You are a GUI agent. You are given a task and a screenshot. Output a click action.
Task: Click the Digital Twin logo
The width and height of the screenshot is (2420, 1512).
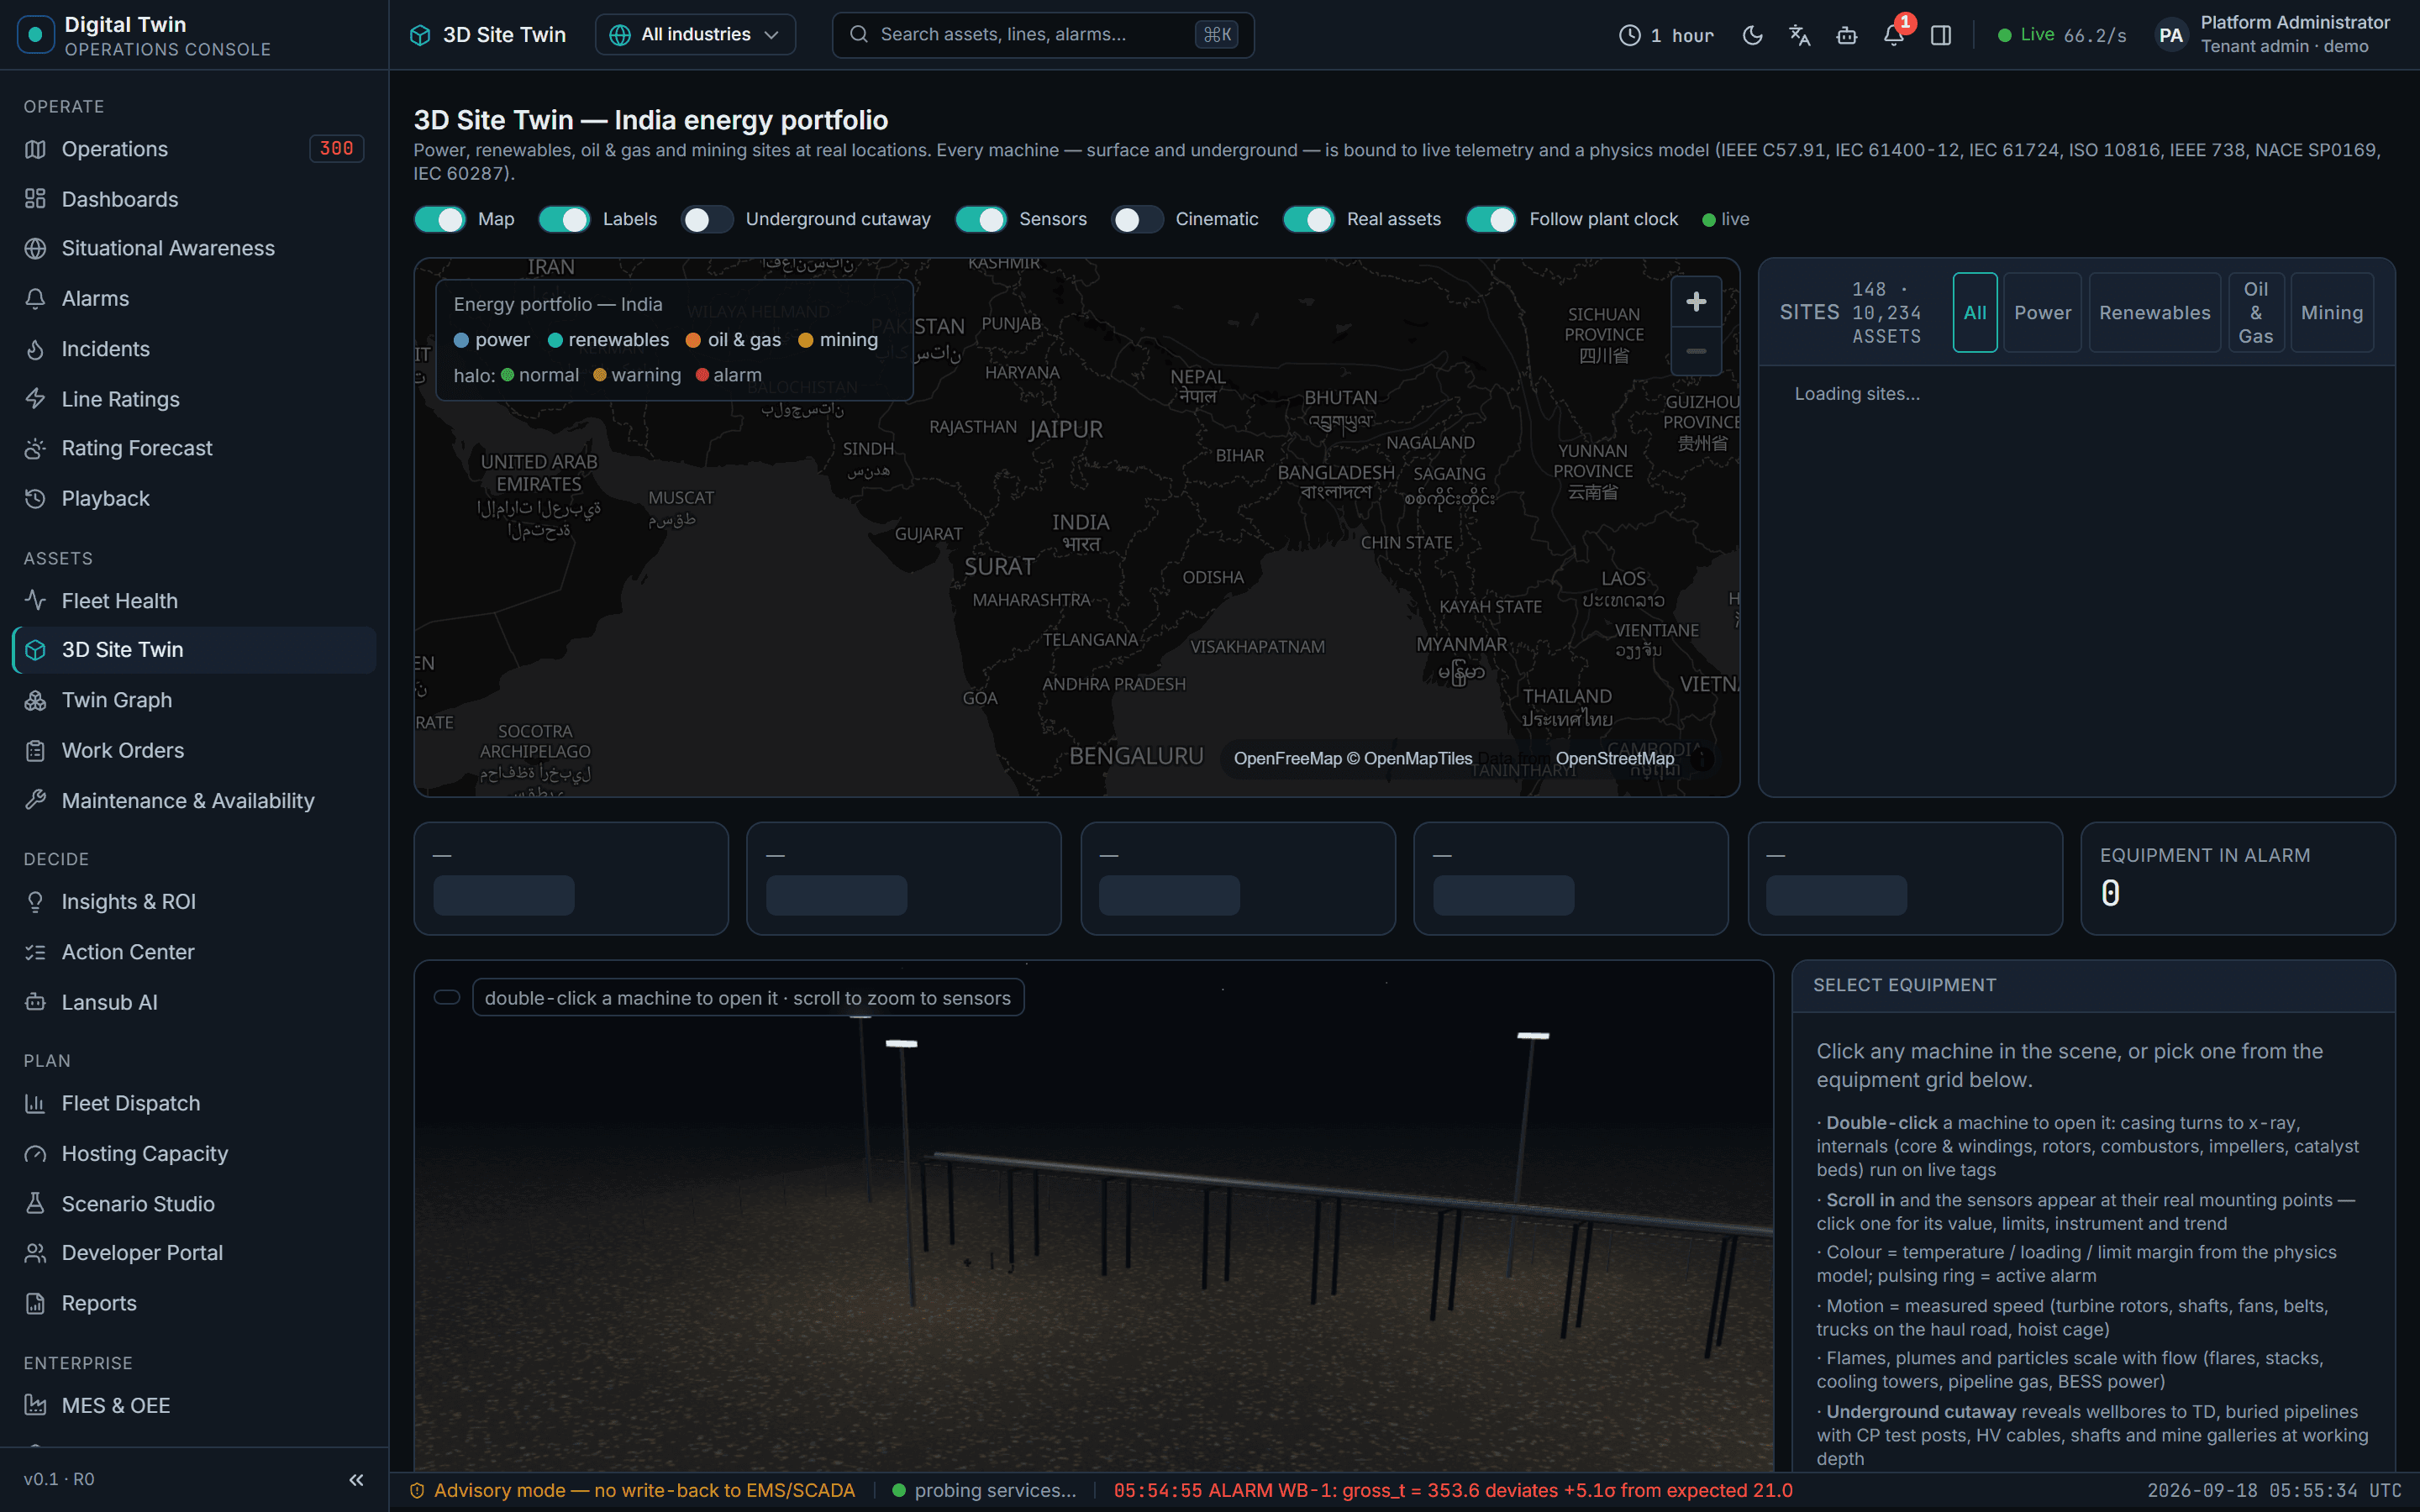pyautogui.click(x=36, y=35)
